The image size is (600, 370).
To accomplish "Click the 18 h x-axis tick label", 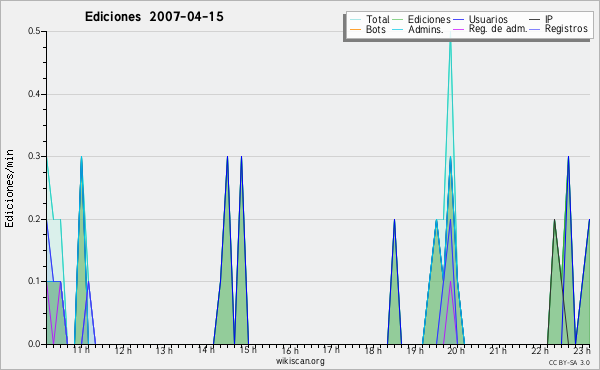I will (x=373, y=350).
